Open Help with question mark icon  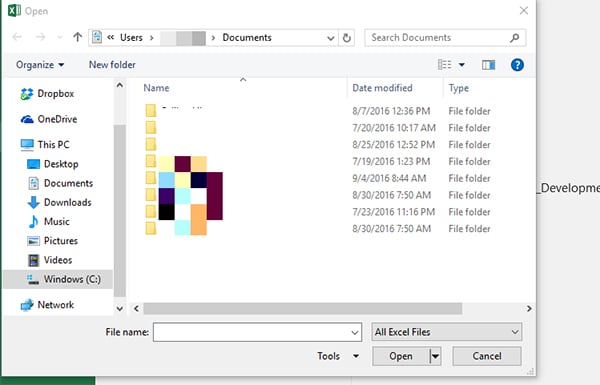pos(517,65)
